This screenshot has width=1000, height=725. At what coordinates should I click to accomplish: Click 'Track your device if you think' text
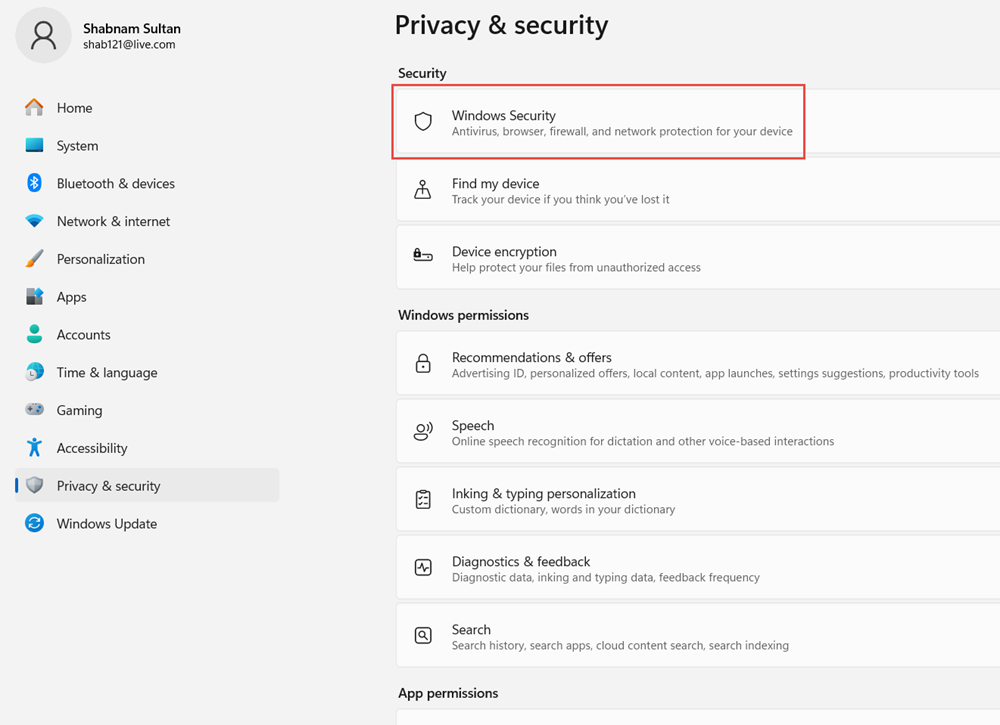[x=561, y=200]
